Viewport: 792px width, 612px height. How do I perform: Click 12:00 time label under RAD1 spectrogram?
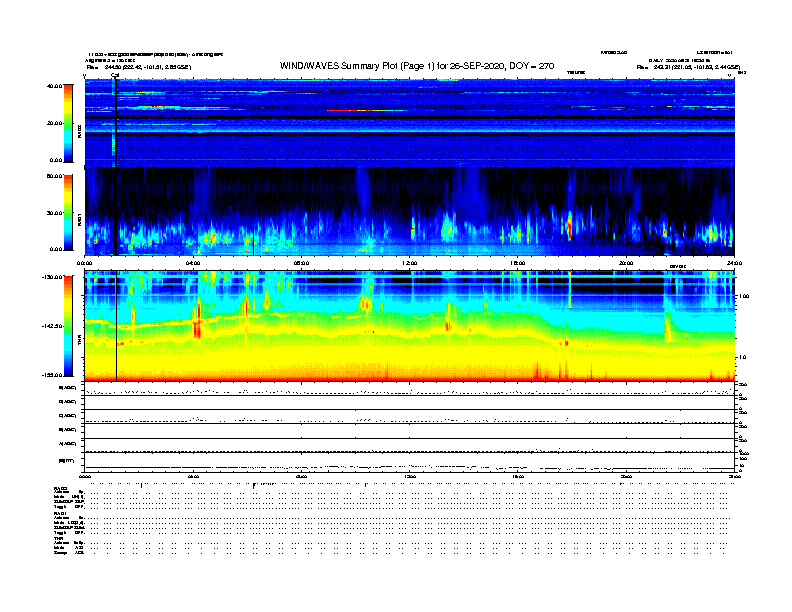[x=410, y=263]
